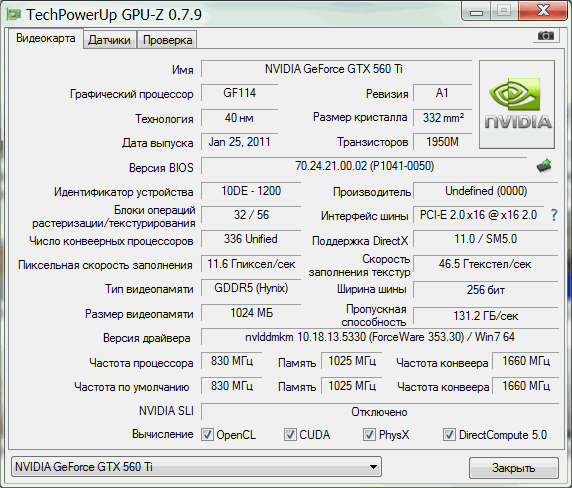
Task: Click the Интерфейс шины label
Action: [365, 216]
